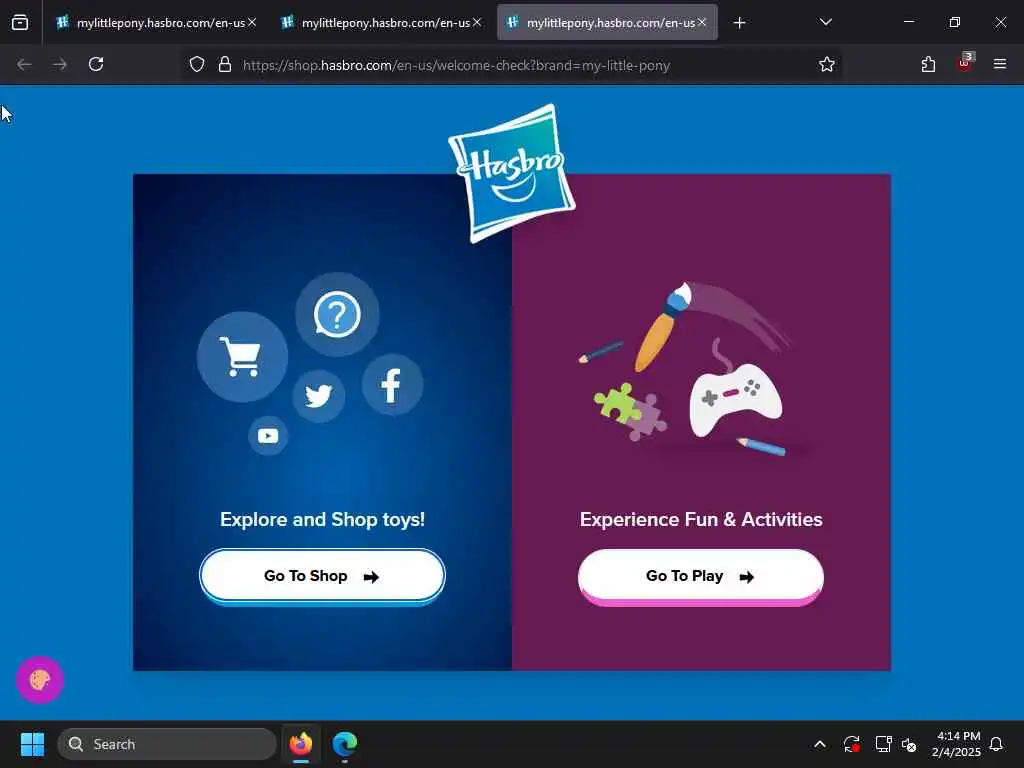1024x768 pixels.
Task: Click the taskbar Search box
Action: 167,744
